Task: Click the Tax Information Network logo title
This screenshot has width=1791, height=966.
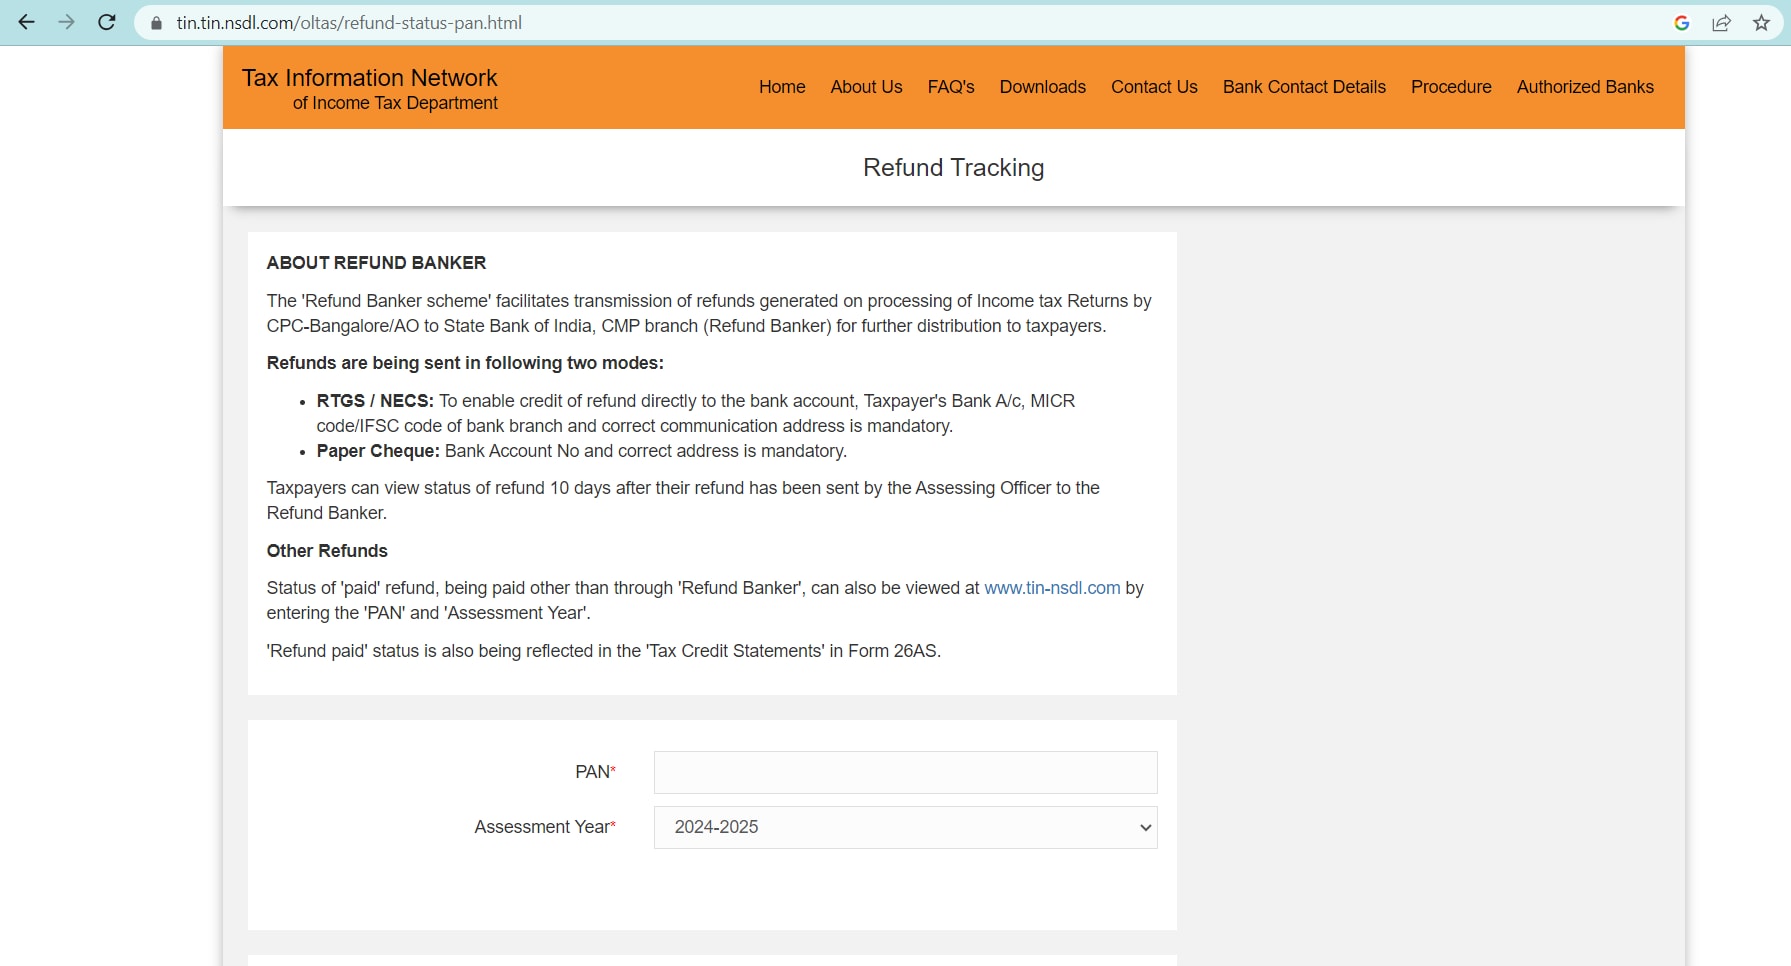Action: click(x=369, y=79)
